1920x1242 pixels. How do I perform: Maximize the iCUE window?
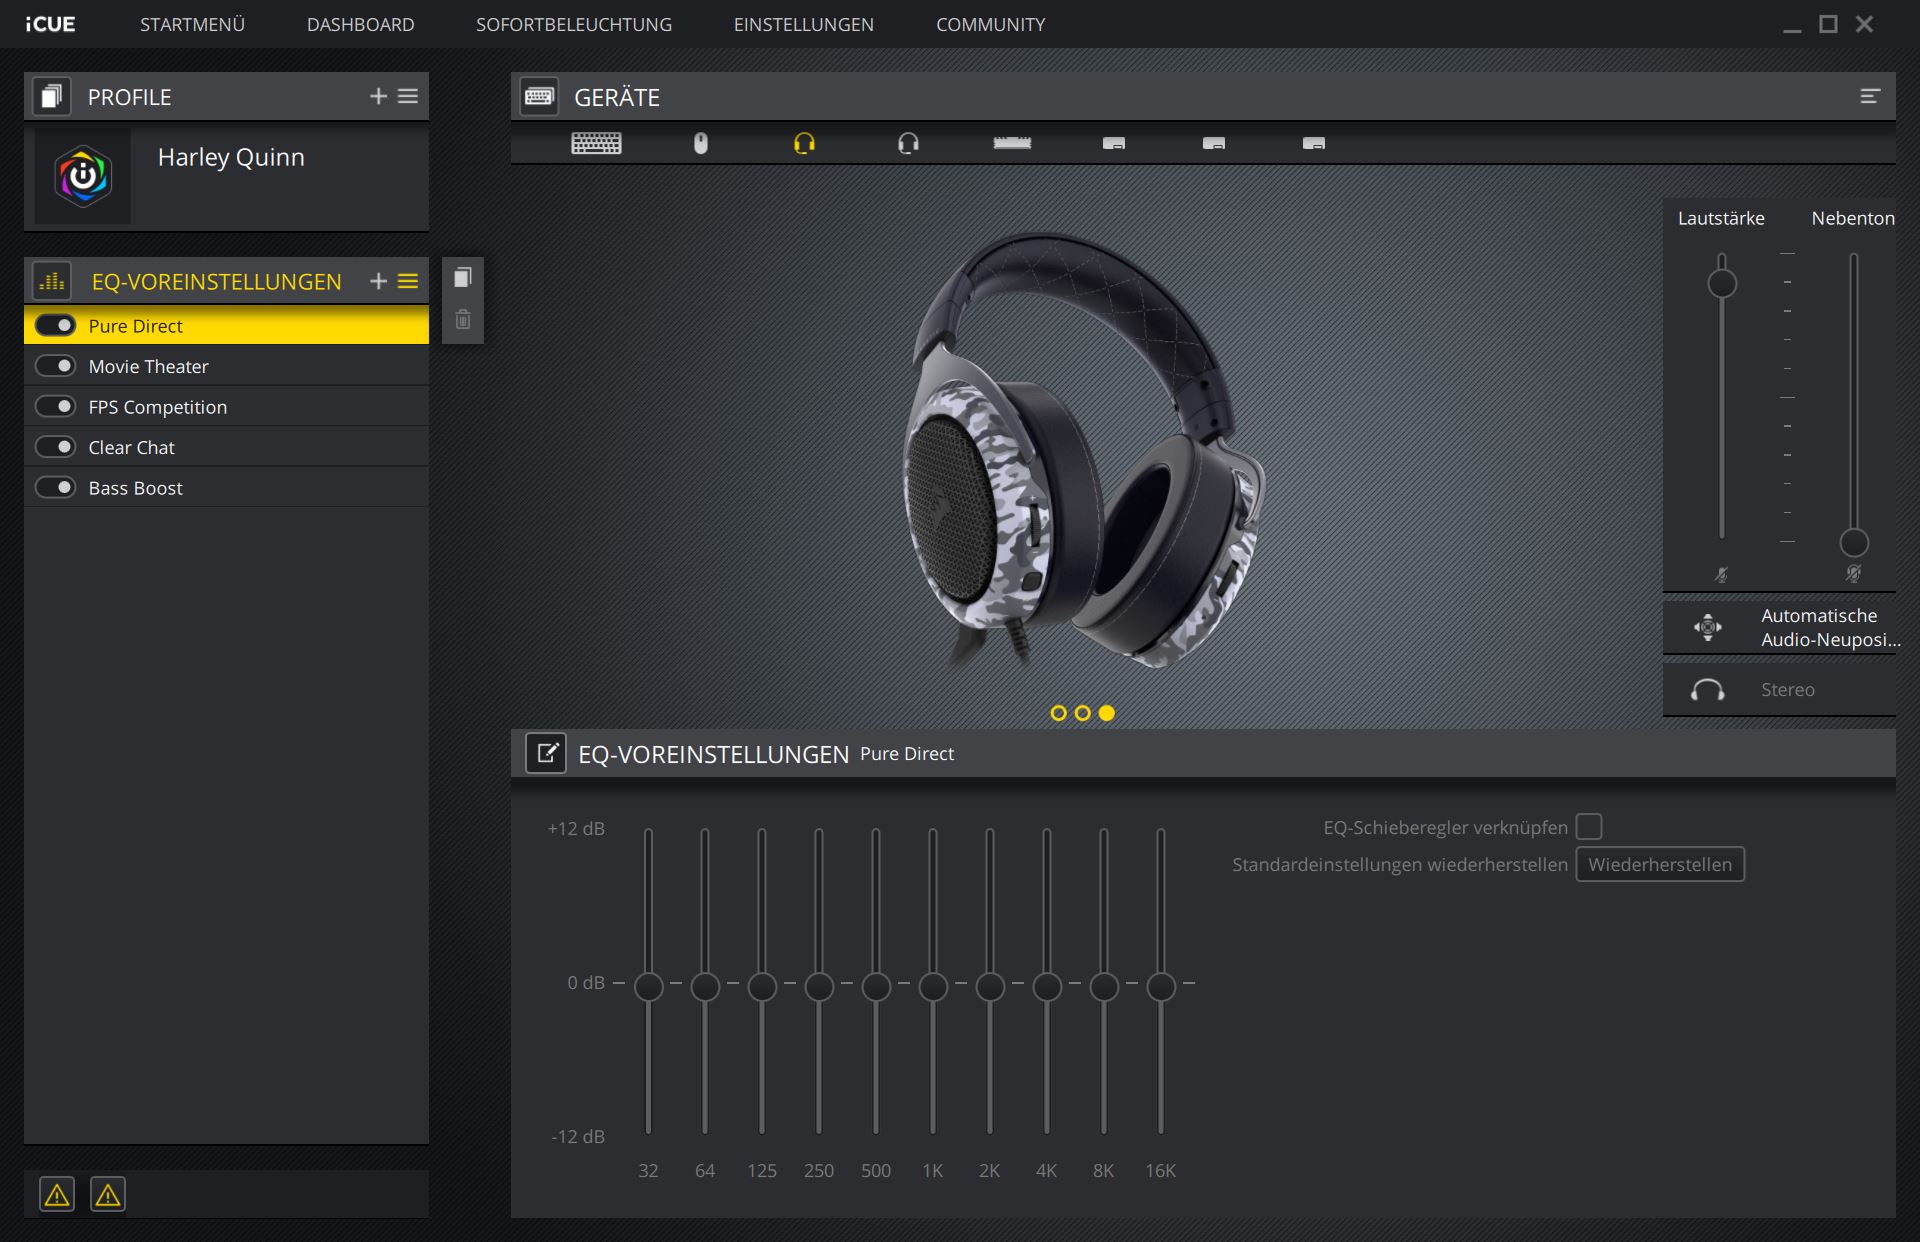pos(1828,24)
